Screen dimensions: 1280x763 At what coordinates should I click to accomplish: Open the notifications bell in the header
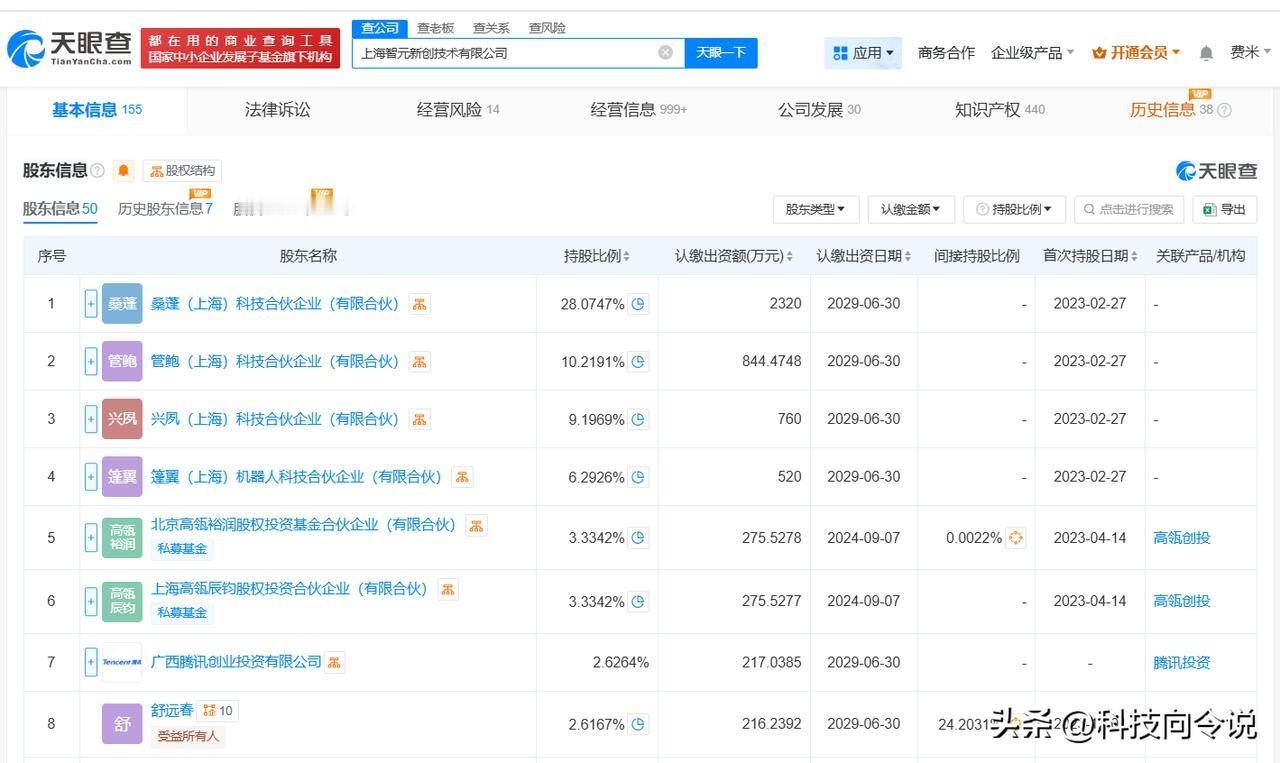1206,53
